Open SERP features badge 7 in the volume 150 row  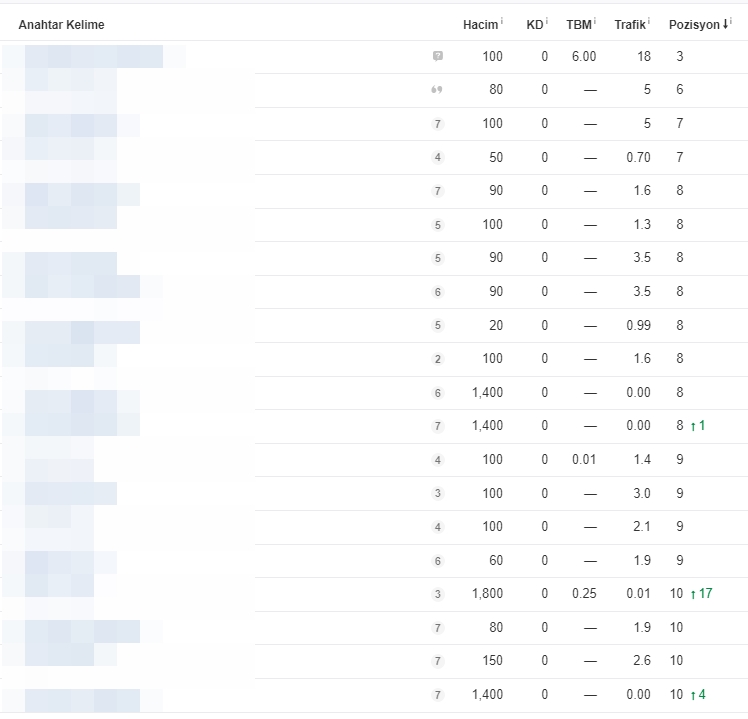(437, 661)
